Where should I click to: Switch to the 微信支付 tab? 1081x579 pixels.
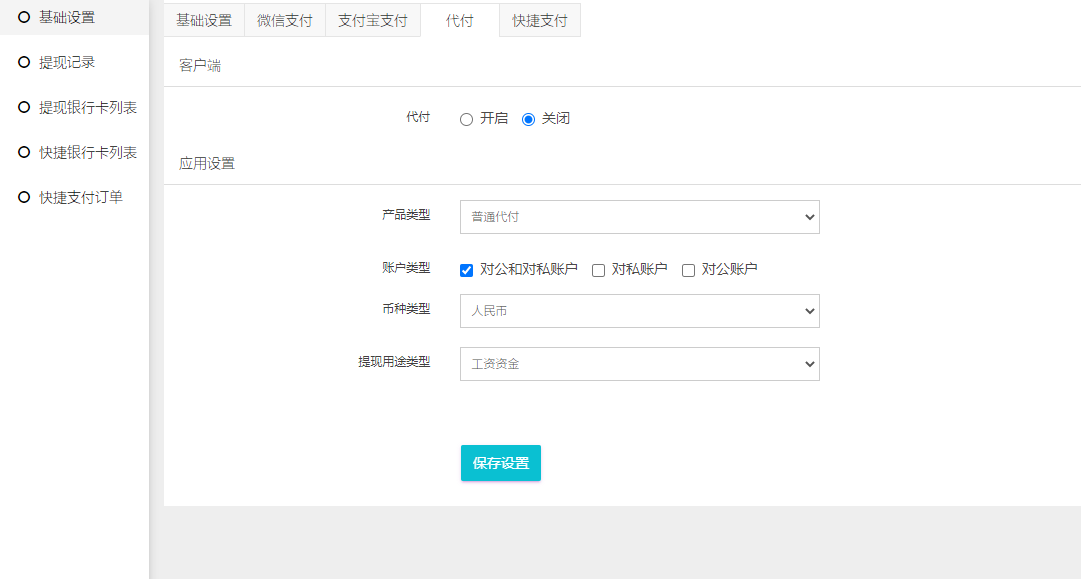click(285, 20)
